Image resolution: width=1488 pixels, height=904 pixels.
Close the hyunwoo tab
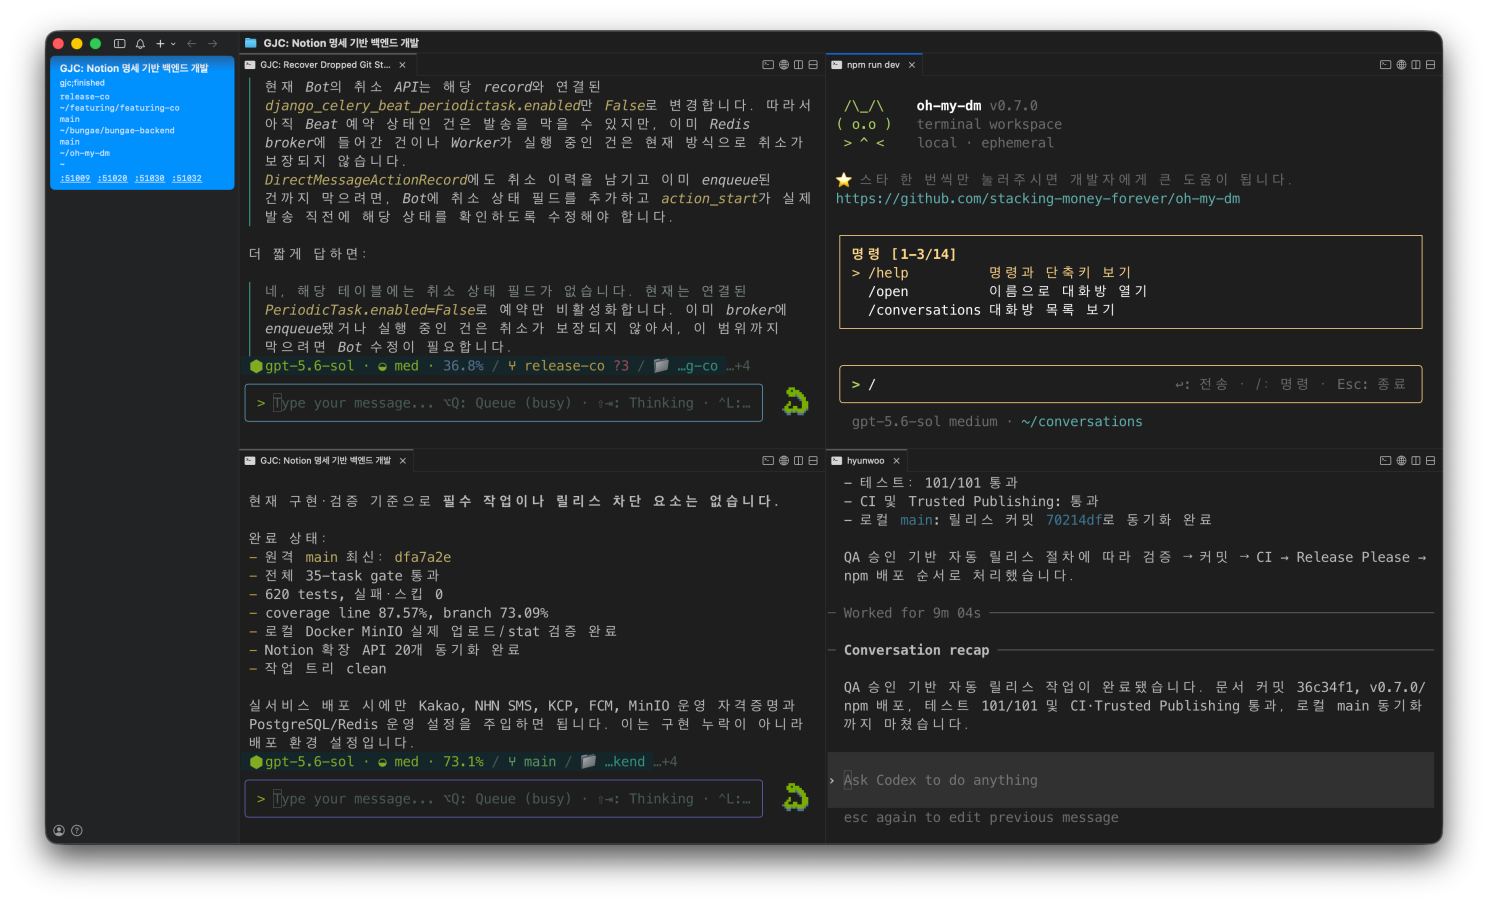897,461
